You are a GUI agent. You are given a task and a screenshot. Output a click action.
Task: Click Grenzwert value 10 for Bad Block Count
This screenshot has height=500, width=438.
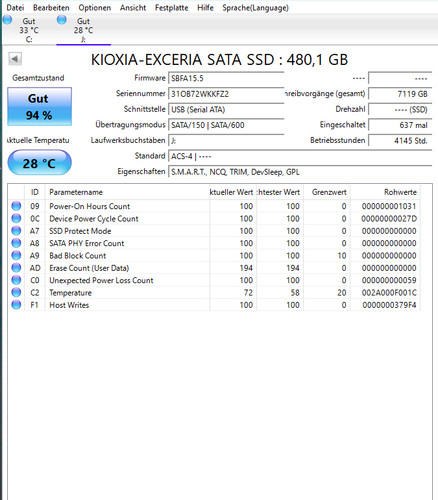coord(342,256)
